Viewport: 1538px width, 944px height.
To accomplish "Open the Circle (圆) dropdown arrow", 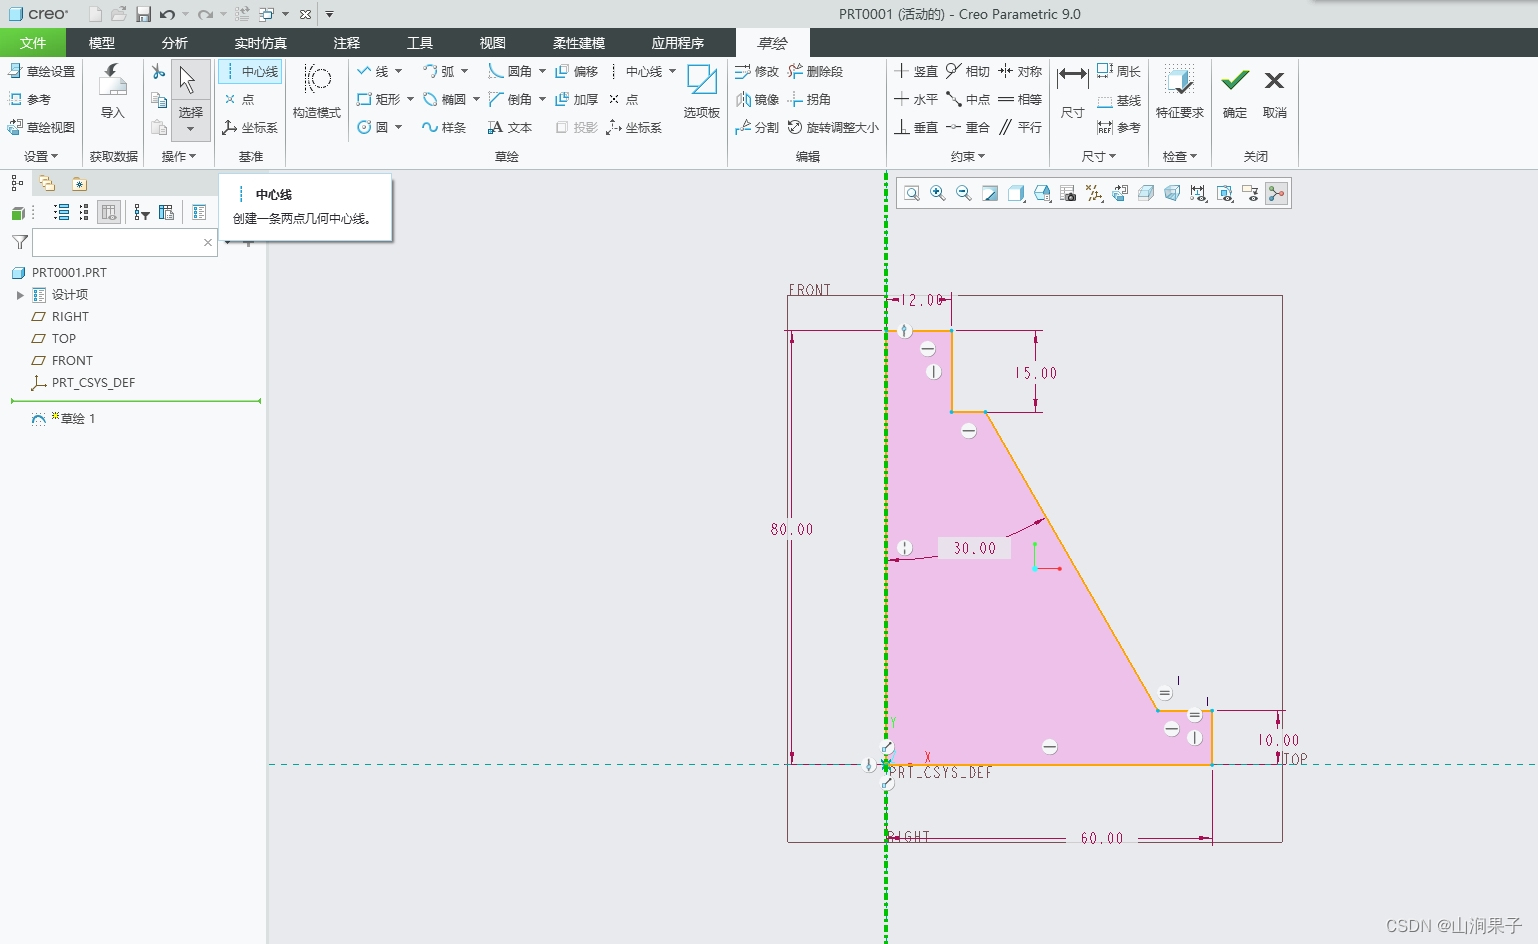I will [x=399, y=127].
